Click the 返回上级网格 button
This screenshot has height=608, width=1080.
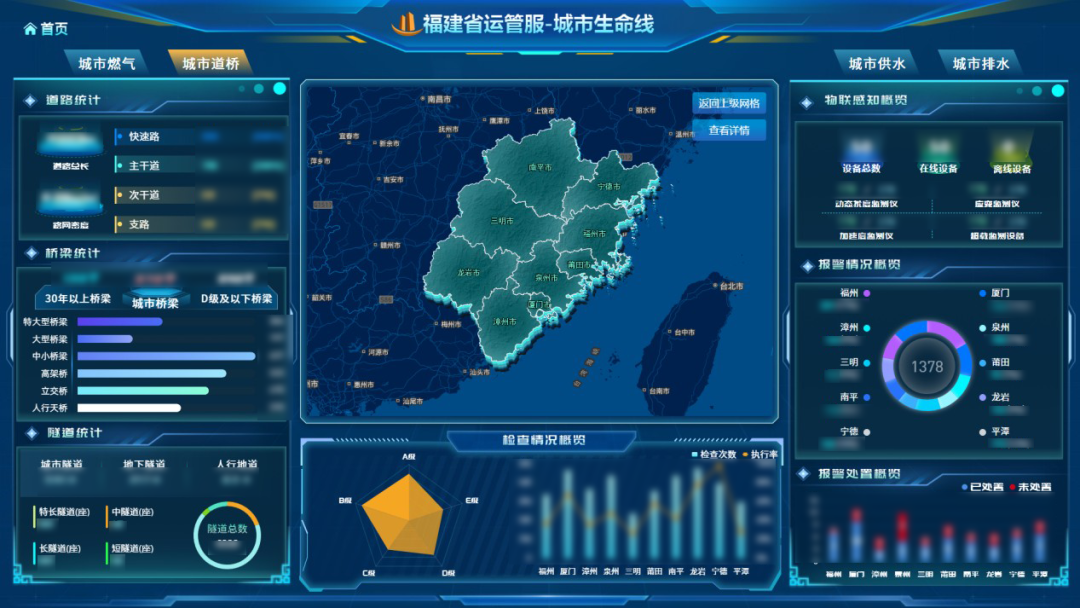point(729,103)
